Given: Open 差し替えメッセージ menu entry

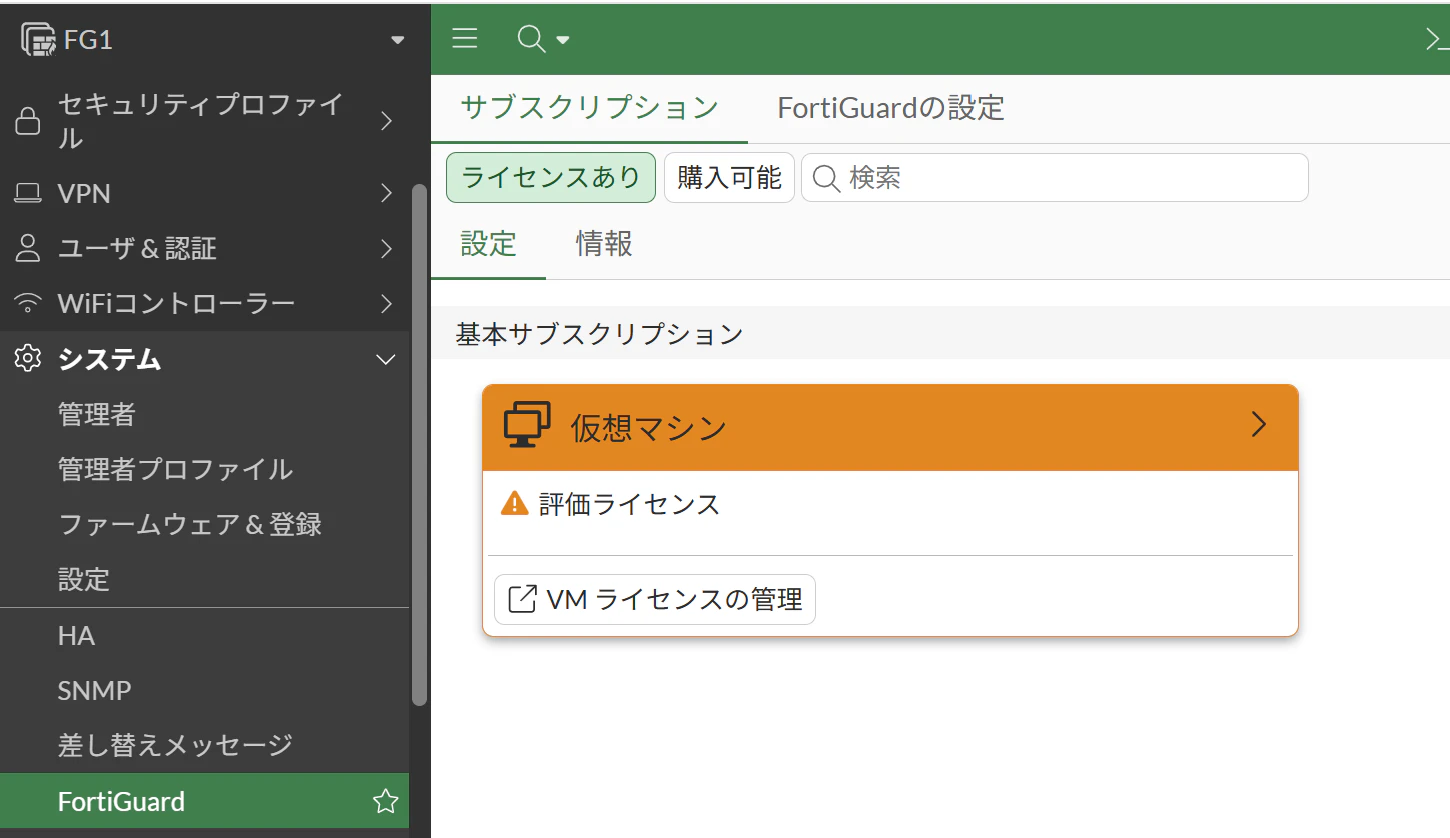Looking at the screenshot, I should pos(175,745).
